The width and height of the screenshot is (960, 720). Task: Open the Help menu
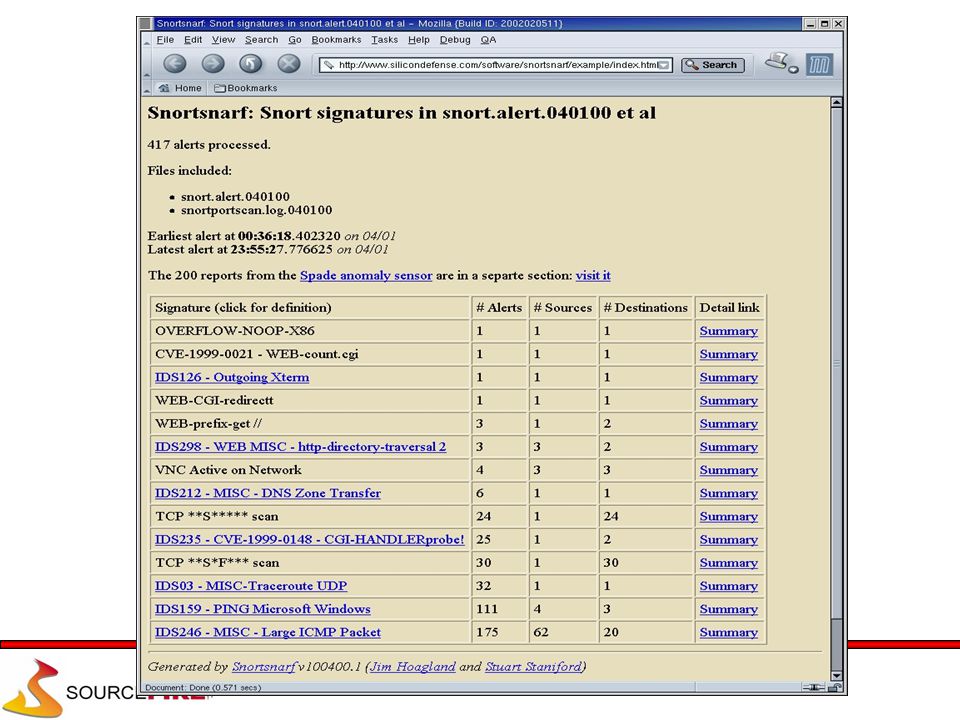(419, 40)
